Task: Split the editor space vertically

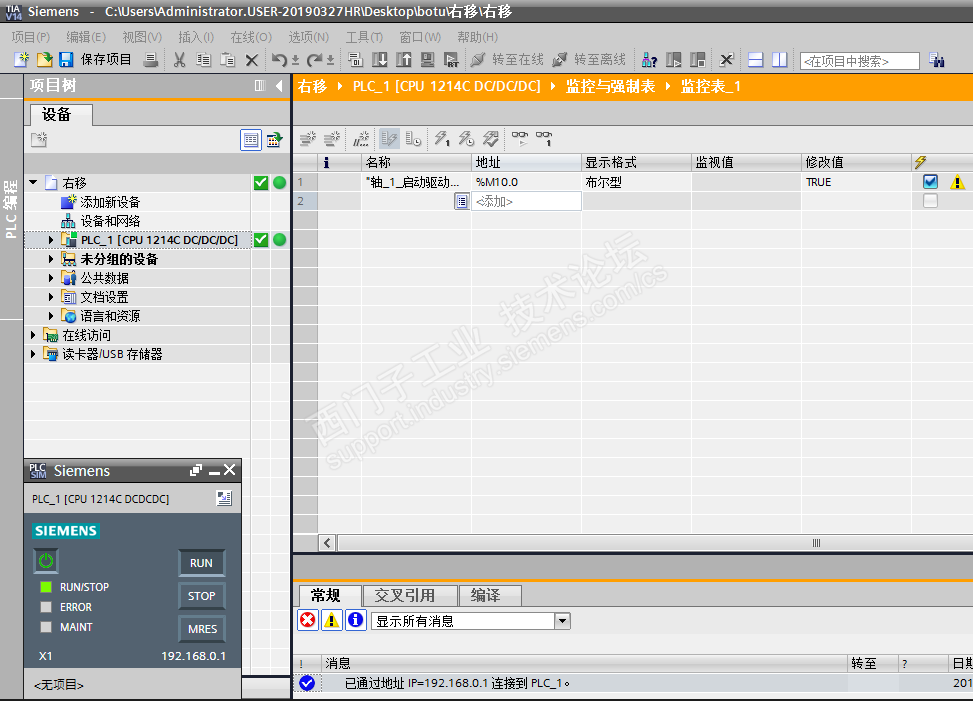Action: coord(779,60)
